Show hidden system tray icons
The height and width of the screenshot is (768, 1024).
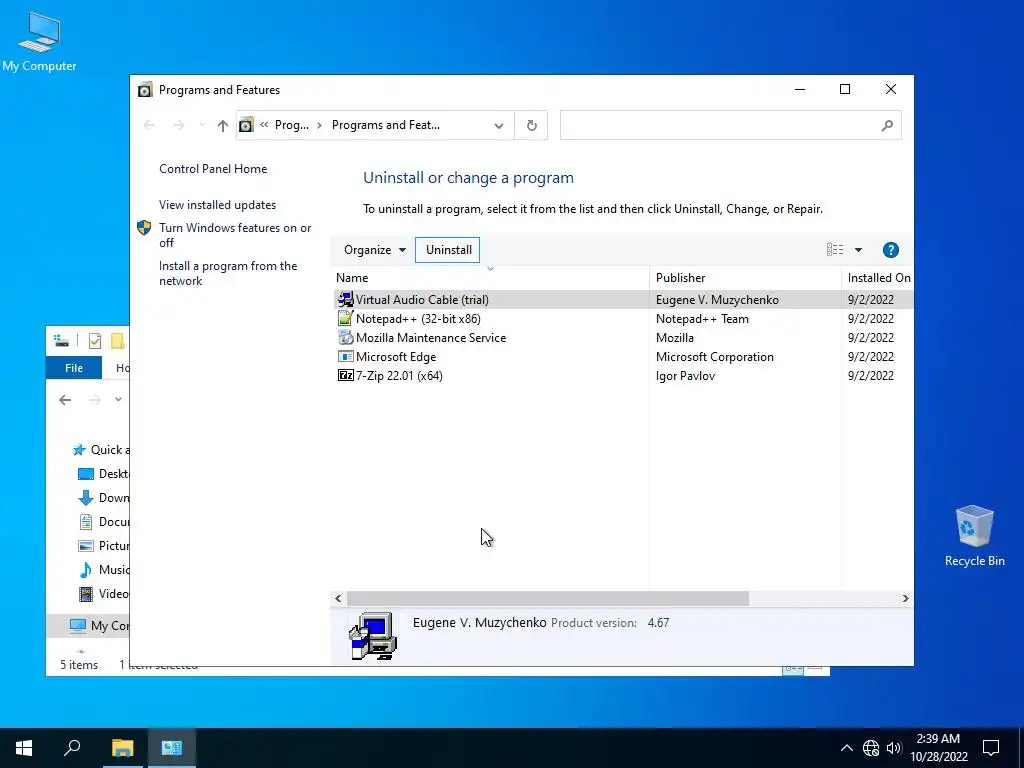pos(846,748)
